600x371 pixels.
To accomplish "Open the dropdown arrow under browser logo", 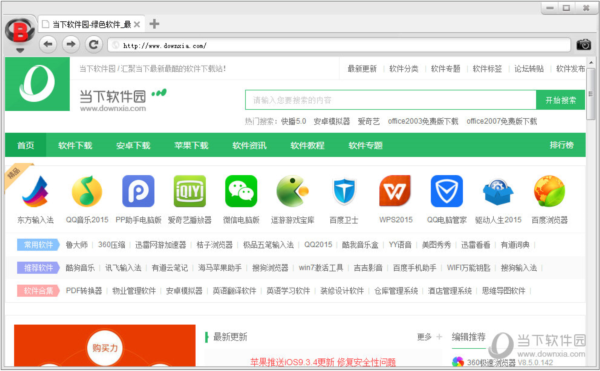I will (20, 50).
